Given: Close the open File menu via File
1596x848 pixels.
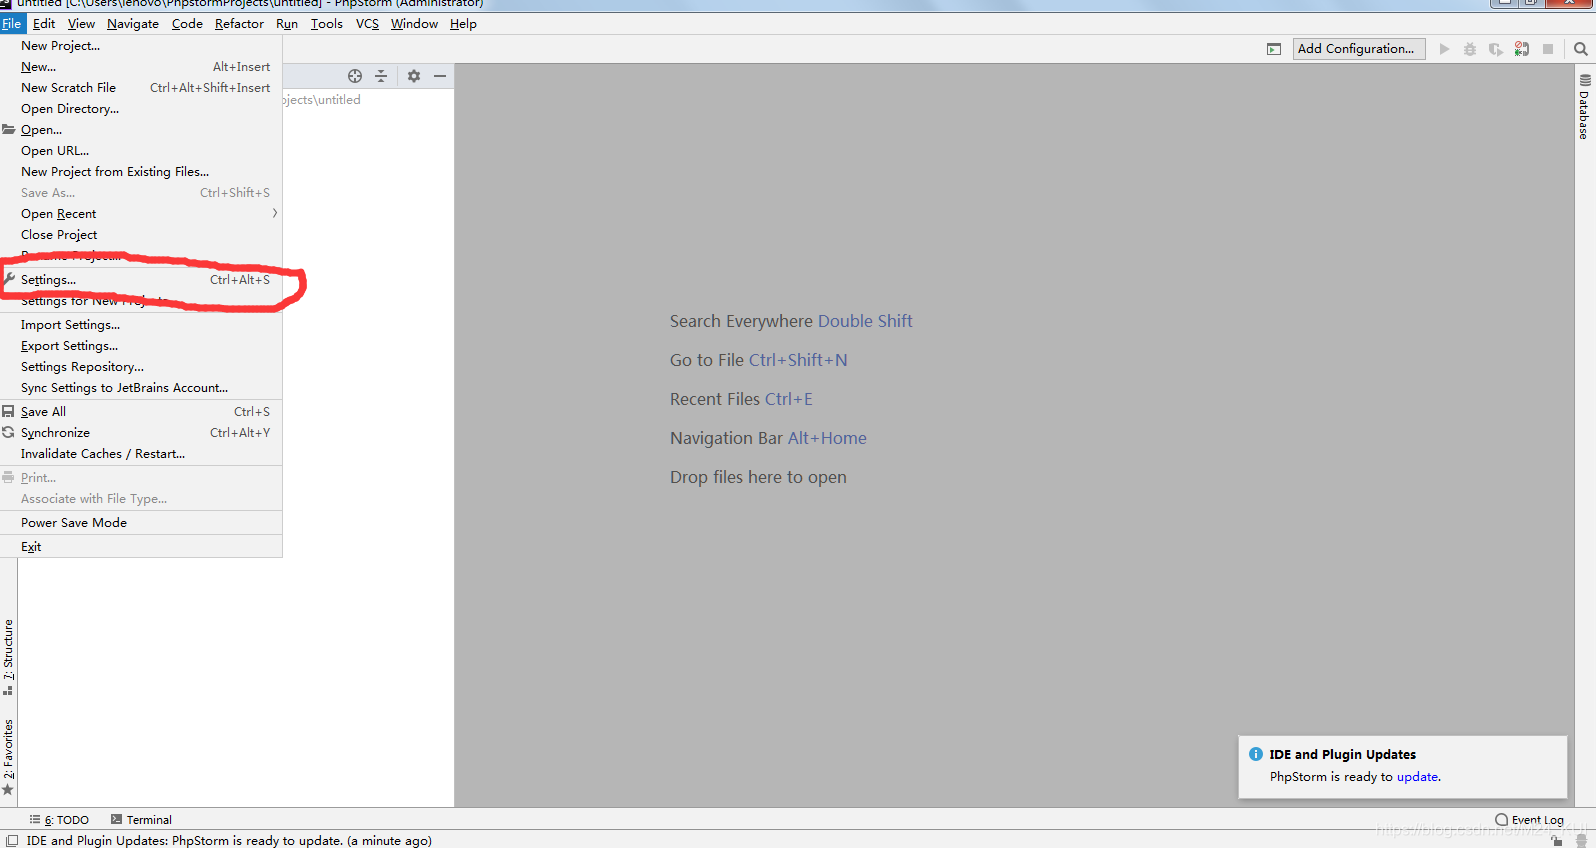Looking at the screenshot, I should (x=12, y=24).
